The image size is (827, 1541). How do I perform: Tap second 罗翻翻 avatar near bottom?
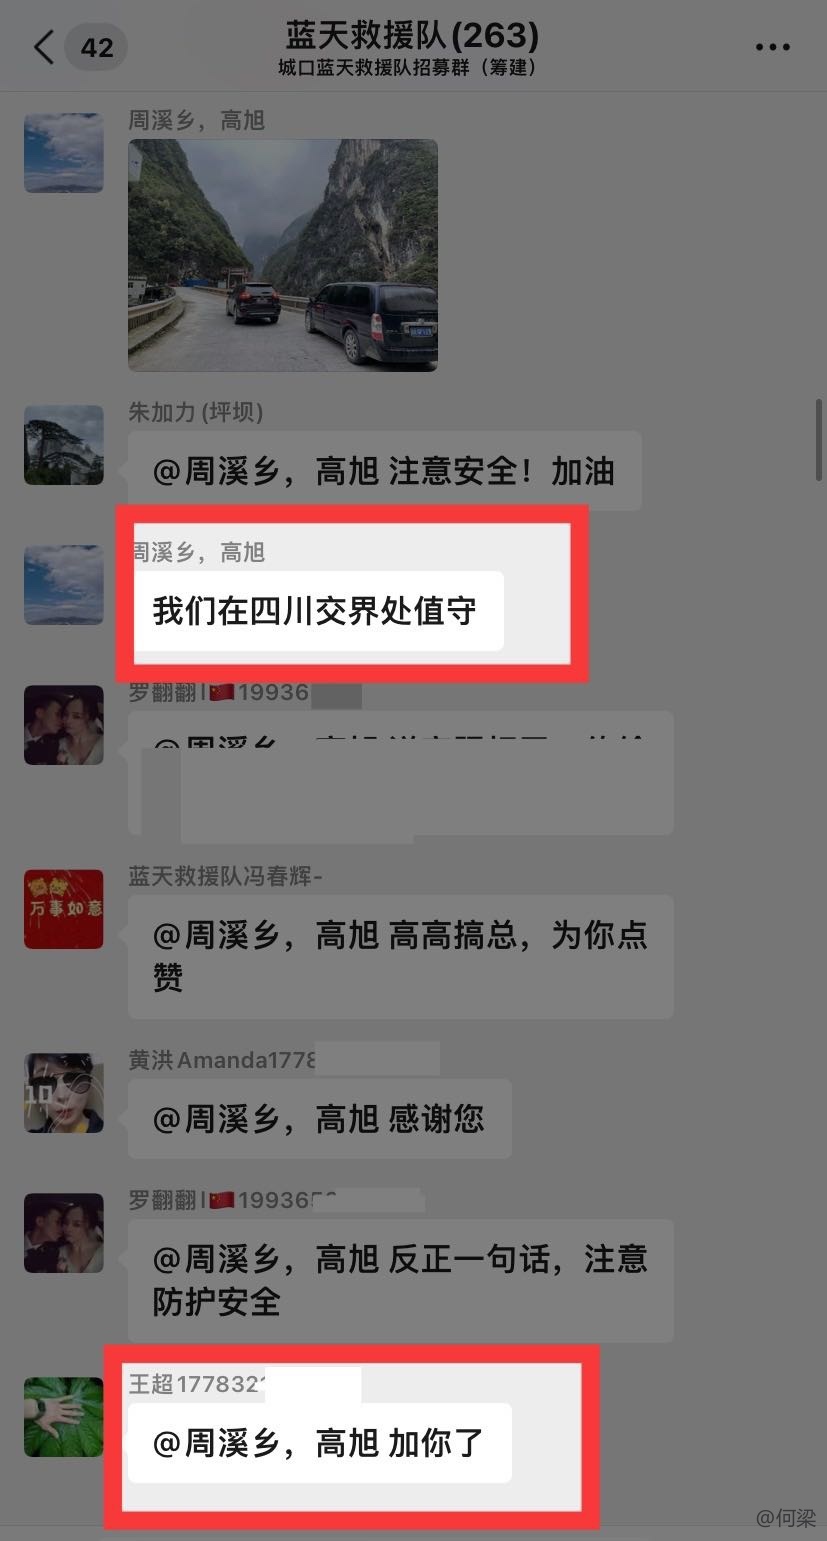click(64, 1233)
